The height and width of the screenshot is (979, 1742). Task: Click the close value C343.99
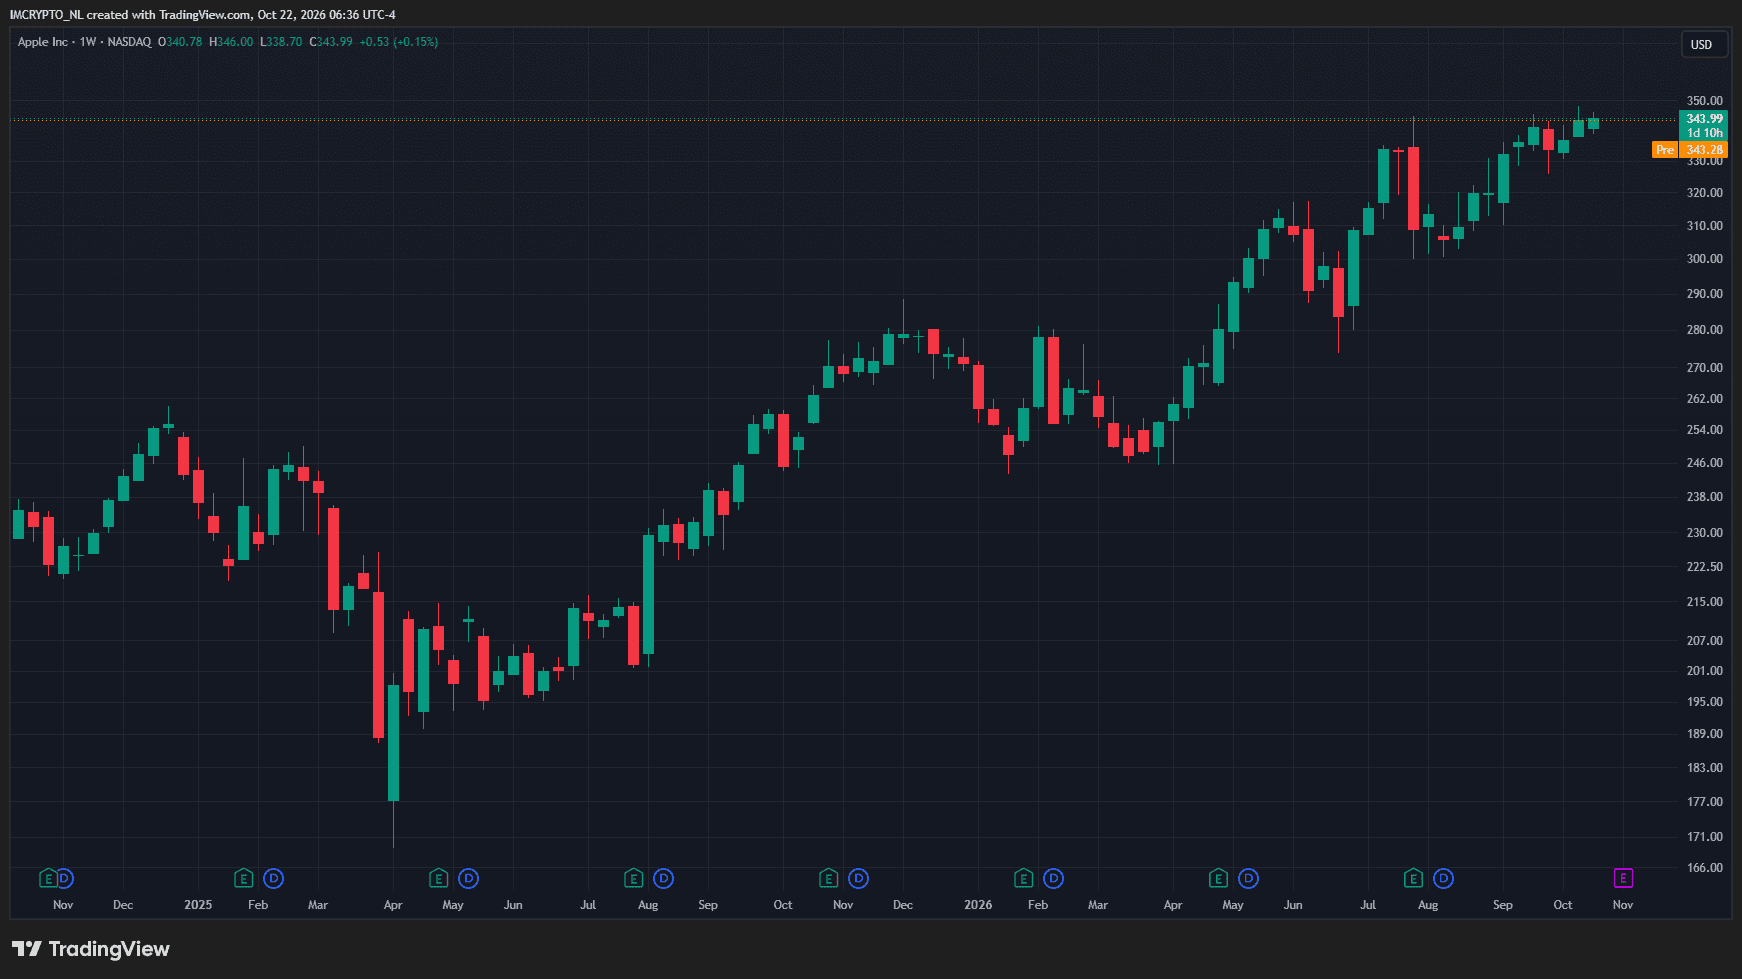pos(331,42)
